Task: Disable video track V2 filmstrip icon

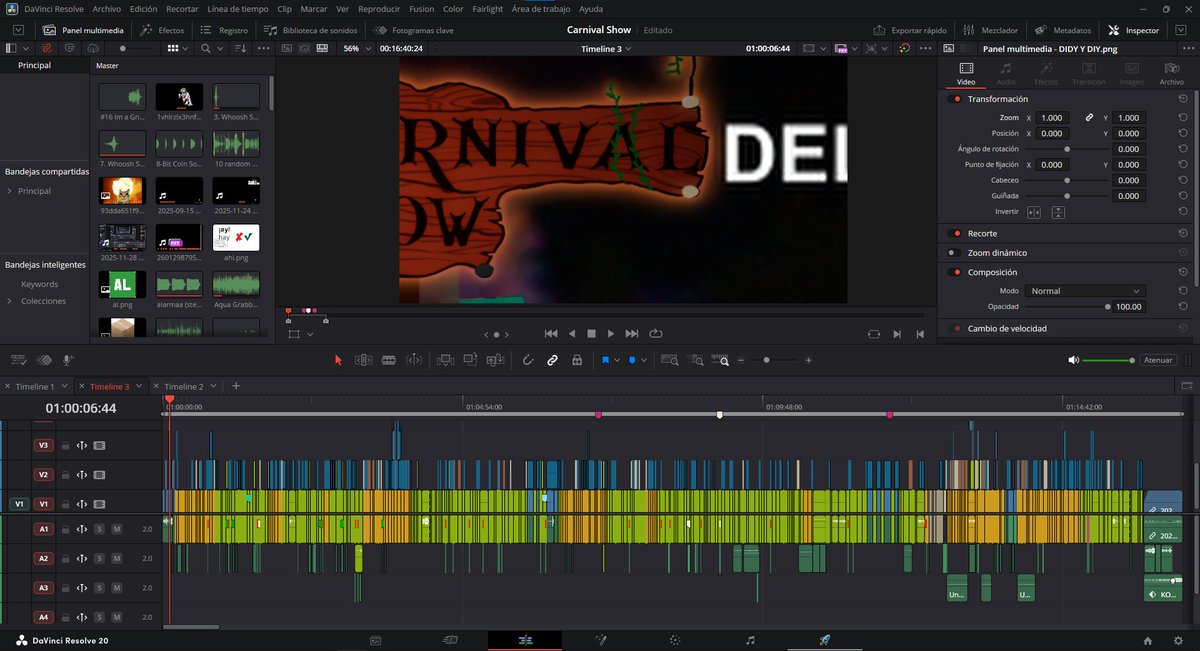Action: pyautogui.click(x=99, y=475)
